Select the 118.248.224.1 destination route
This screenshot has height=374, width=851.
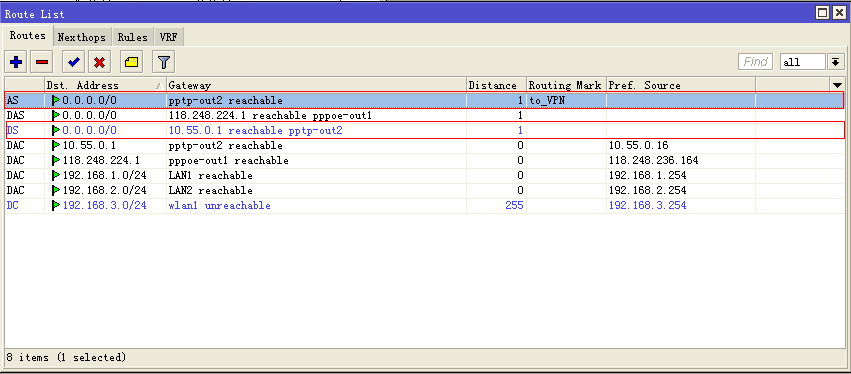424,161
